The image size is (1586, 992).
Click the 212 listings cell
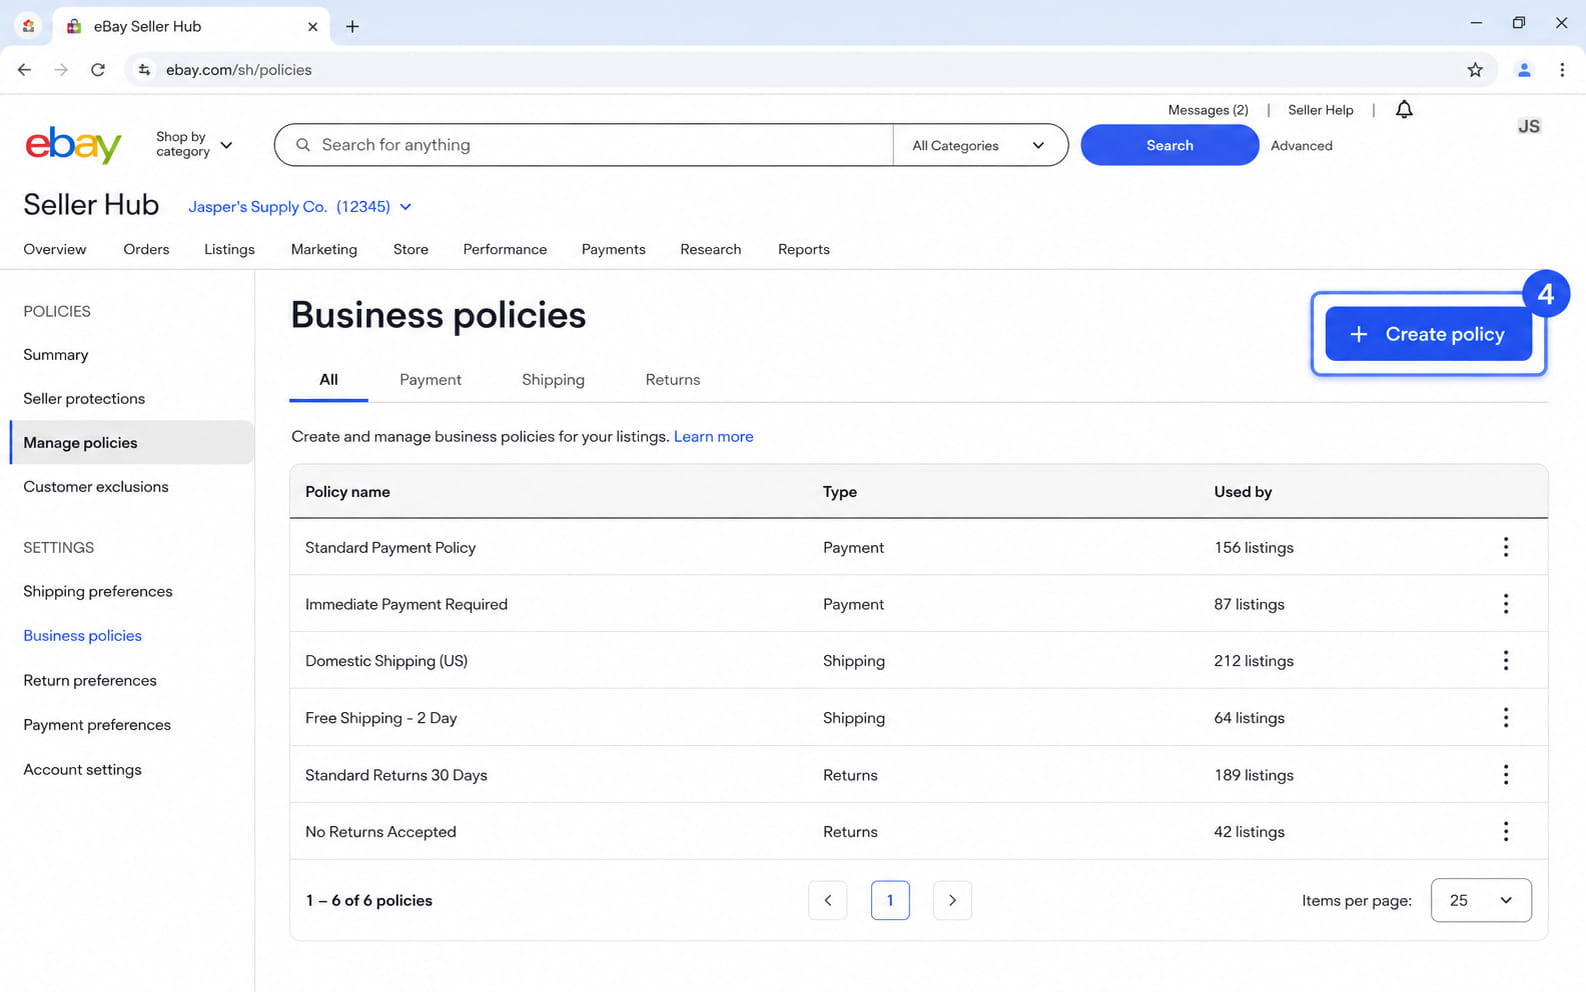tap(1254, 661)
